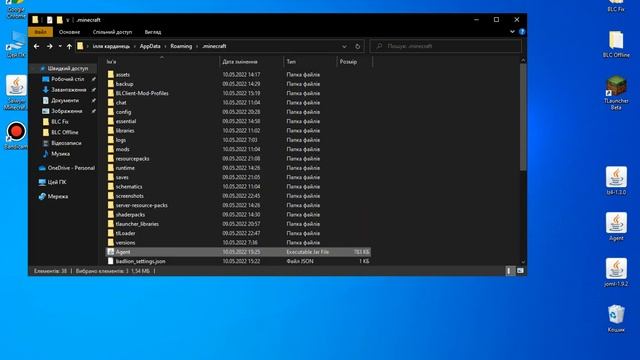The width and height of the screenshot is (640, 360).
Task: Expand the ribbon with the chevron
Action: tap(512, 31)
